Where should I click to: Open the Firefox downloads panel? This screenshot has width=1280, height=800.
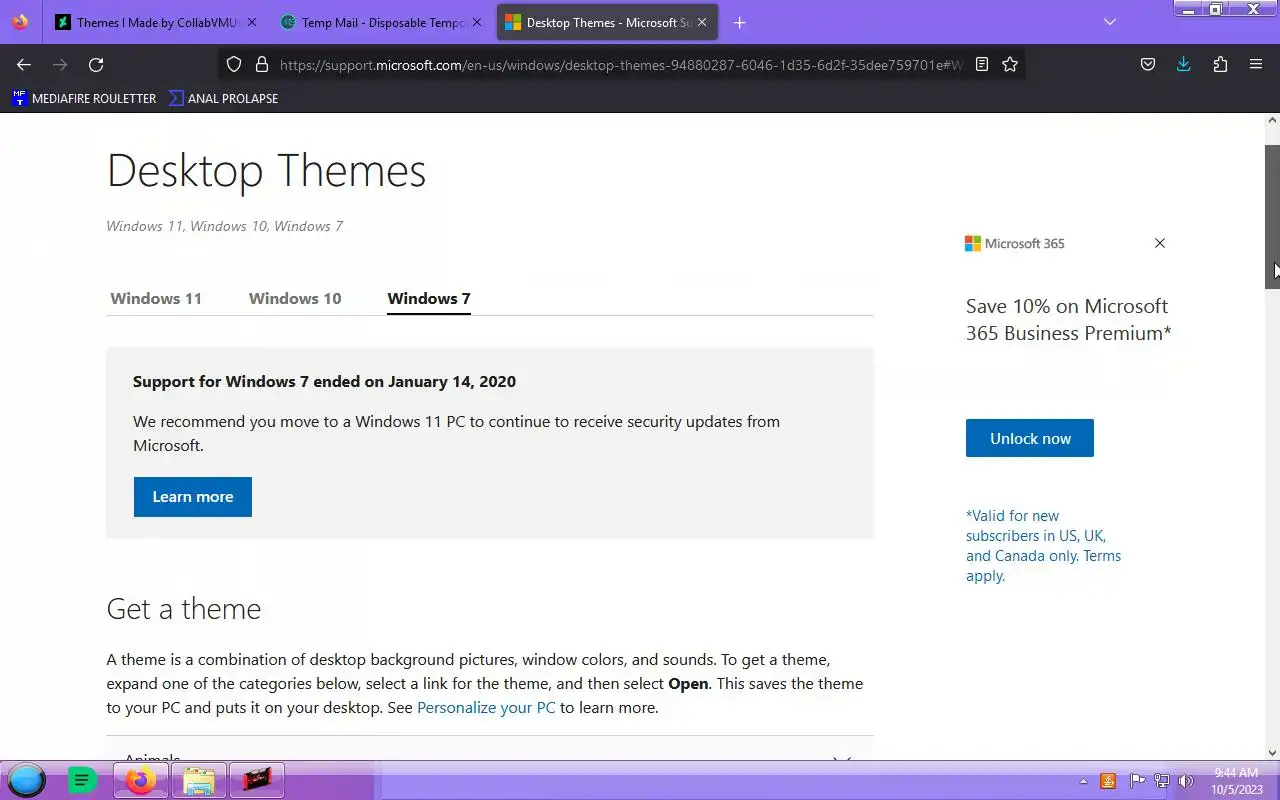[x=1184, y=64]
